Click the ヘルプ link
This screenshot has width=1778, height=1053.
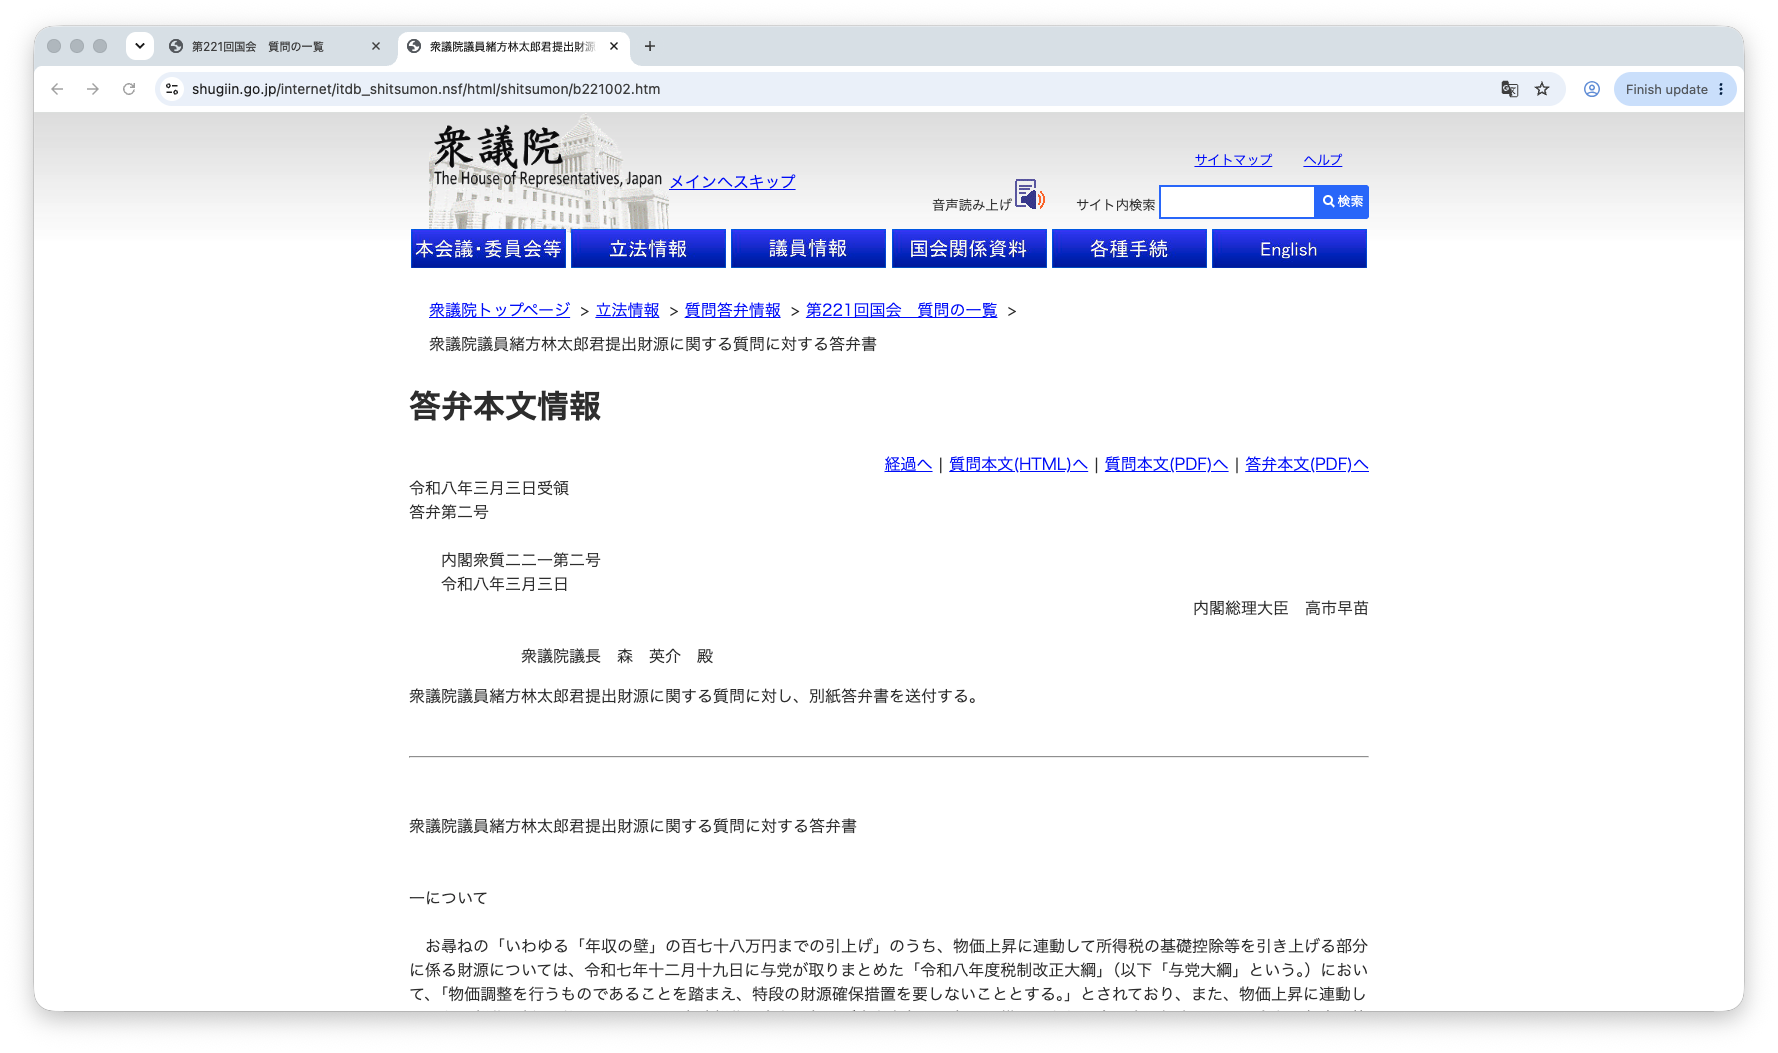pyautogui.click(x=1322, y=160)
